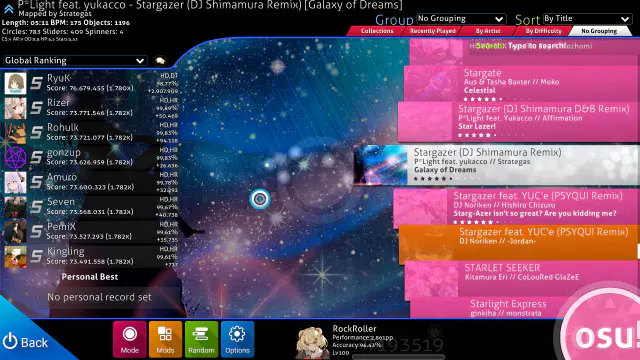Switch to the By Artist tab
The image size is (640, 360).
(488, 31)
